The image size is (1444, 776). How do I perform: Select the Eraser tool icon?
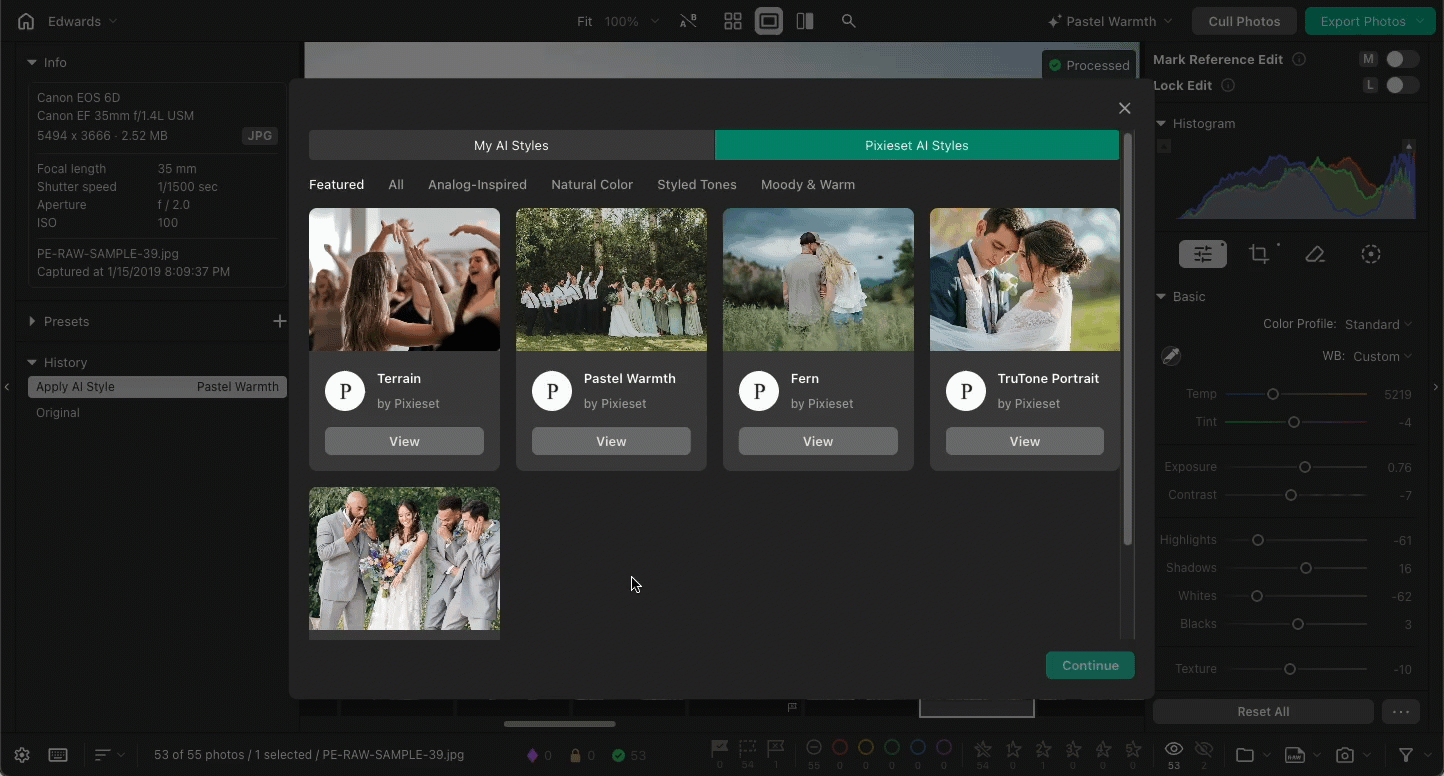pyautogui.click(x=1315, y=254)
